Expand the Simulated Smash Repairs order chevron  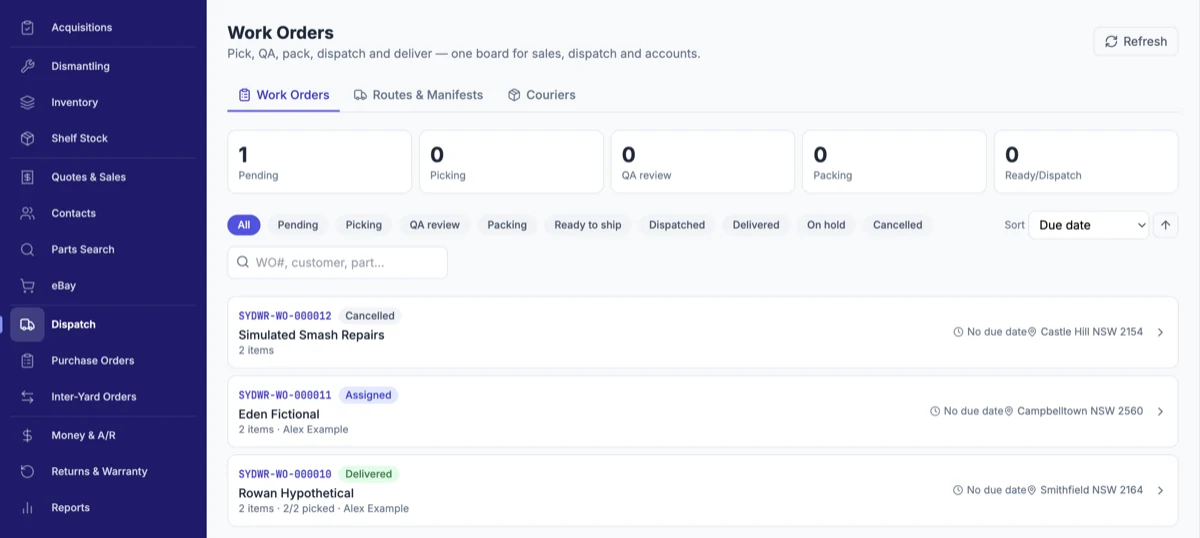[1160, 332]
